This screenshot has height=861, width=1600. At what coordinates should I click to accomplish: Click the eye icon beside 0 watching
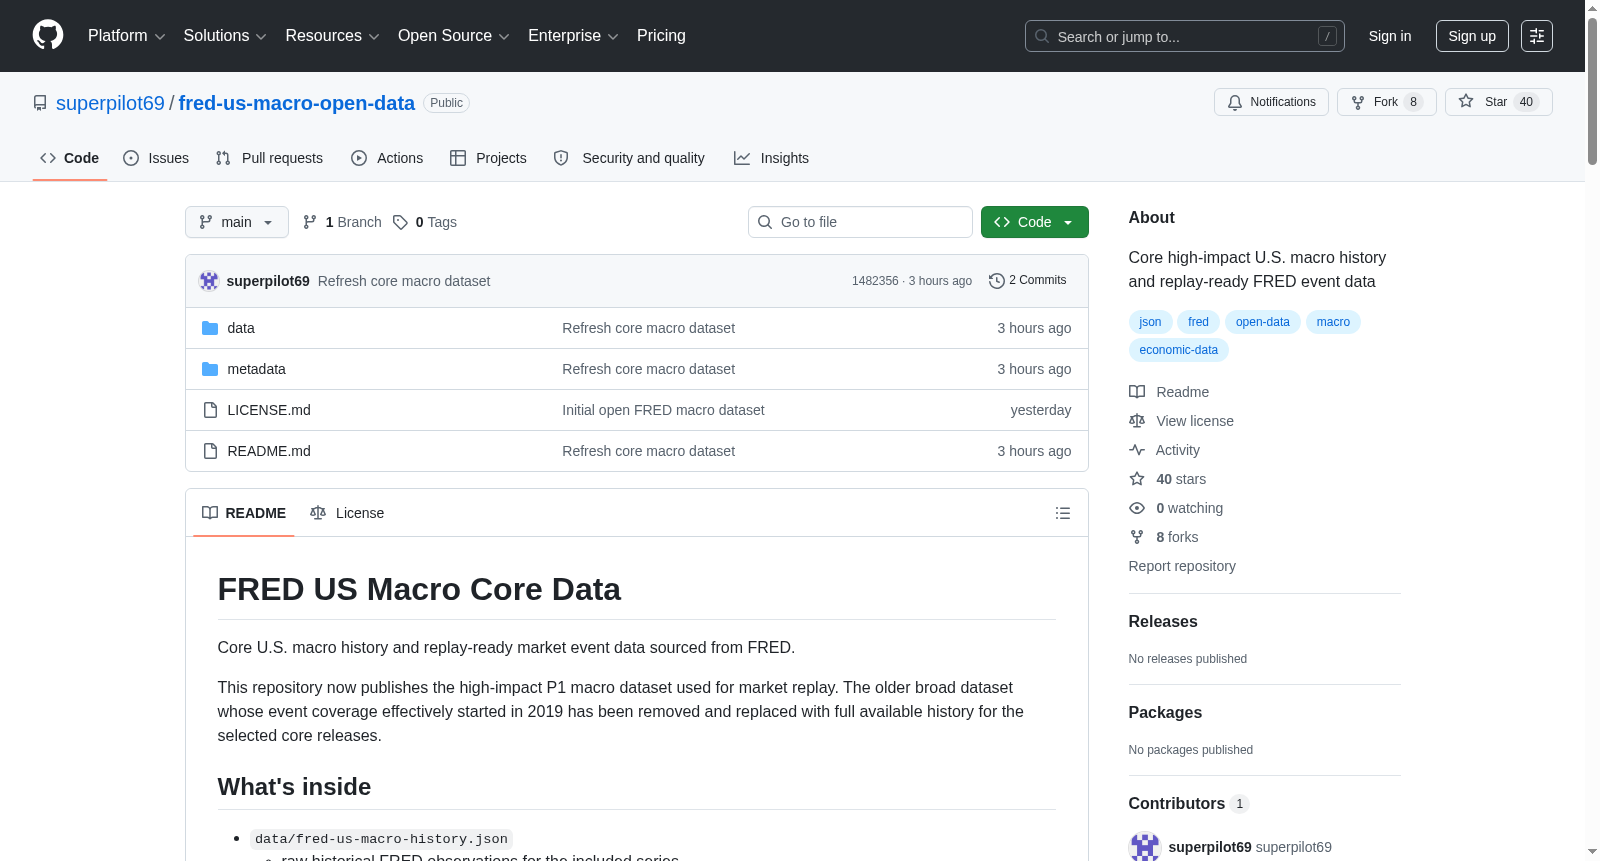1137,508
